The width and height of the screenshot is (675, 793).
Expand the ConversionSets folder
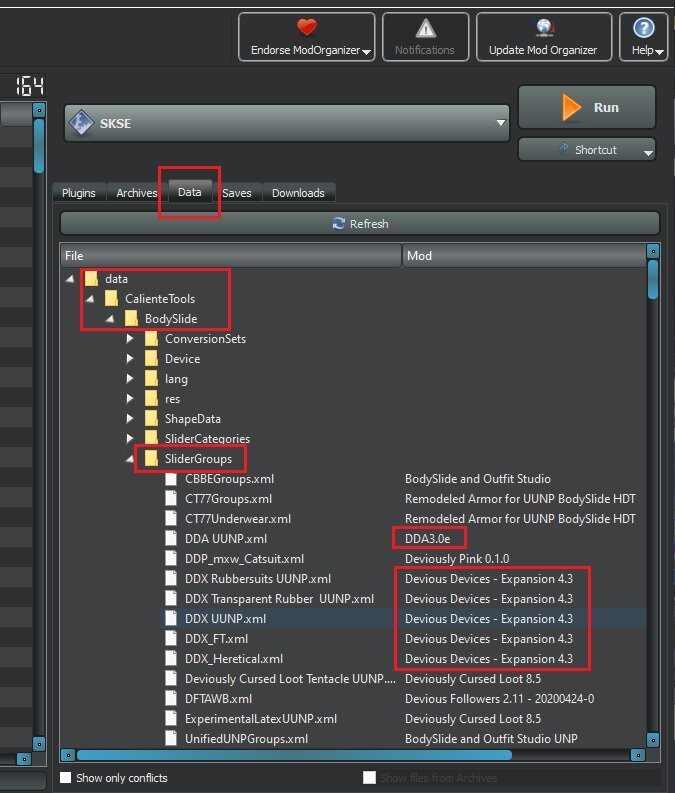[x=130, y=338]
